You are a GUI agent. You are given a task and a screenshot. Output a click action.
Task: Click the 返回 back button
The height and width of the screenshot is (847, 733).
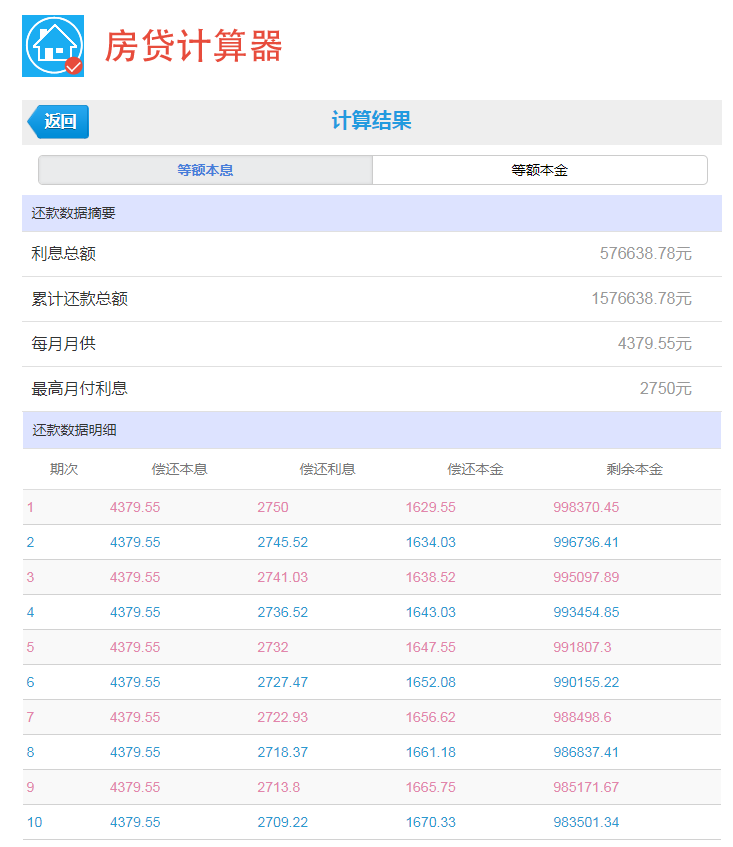click(58, 122)
